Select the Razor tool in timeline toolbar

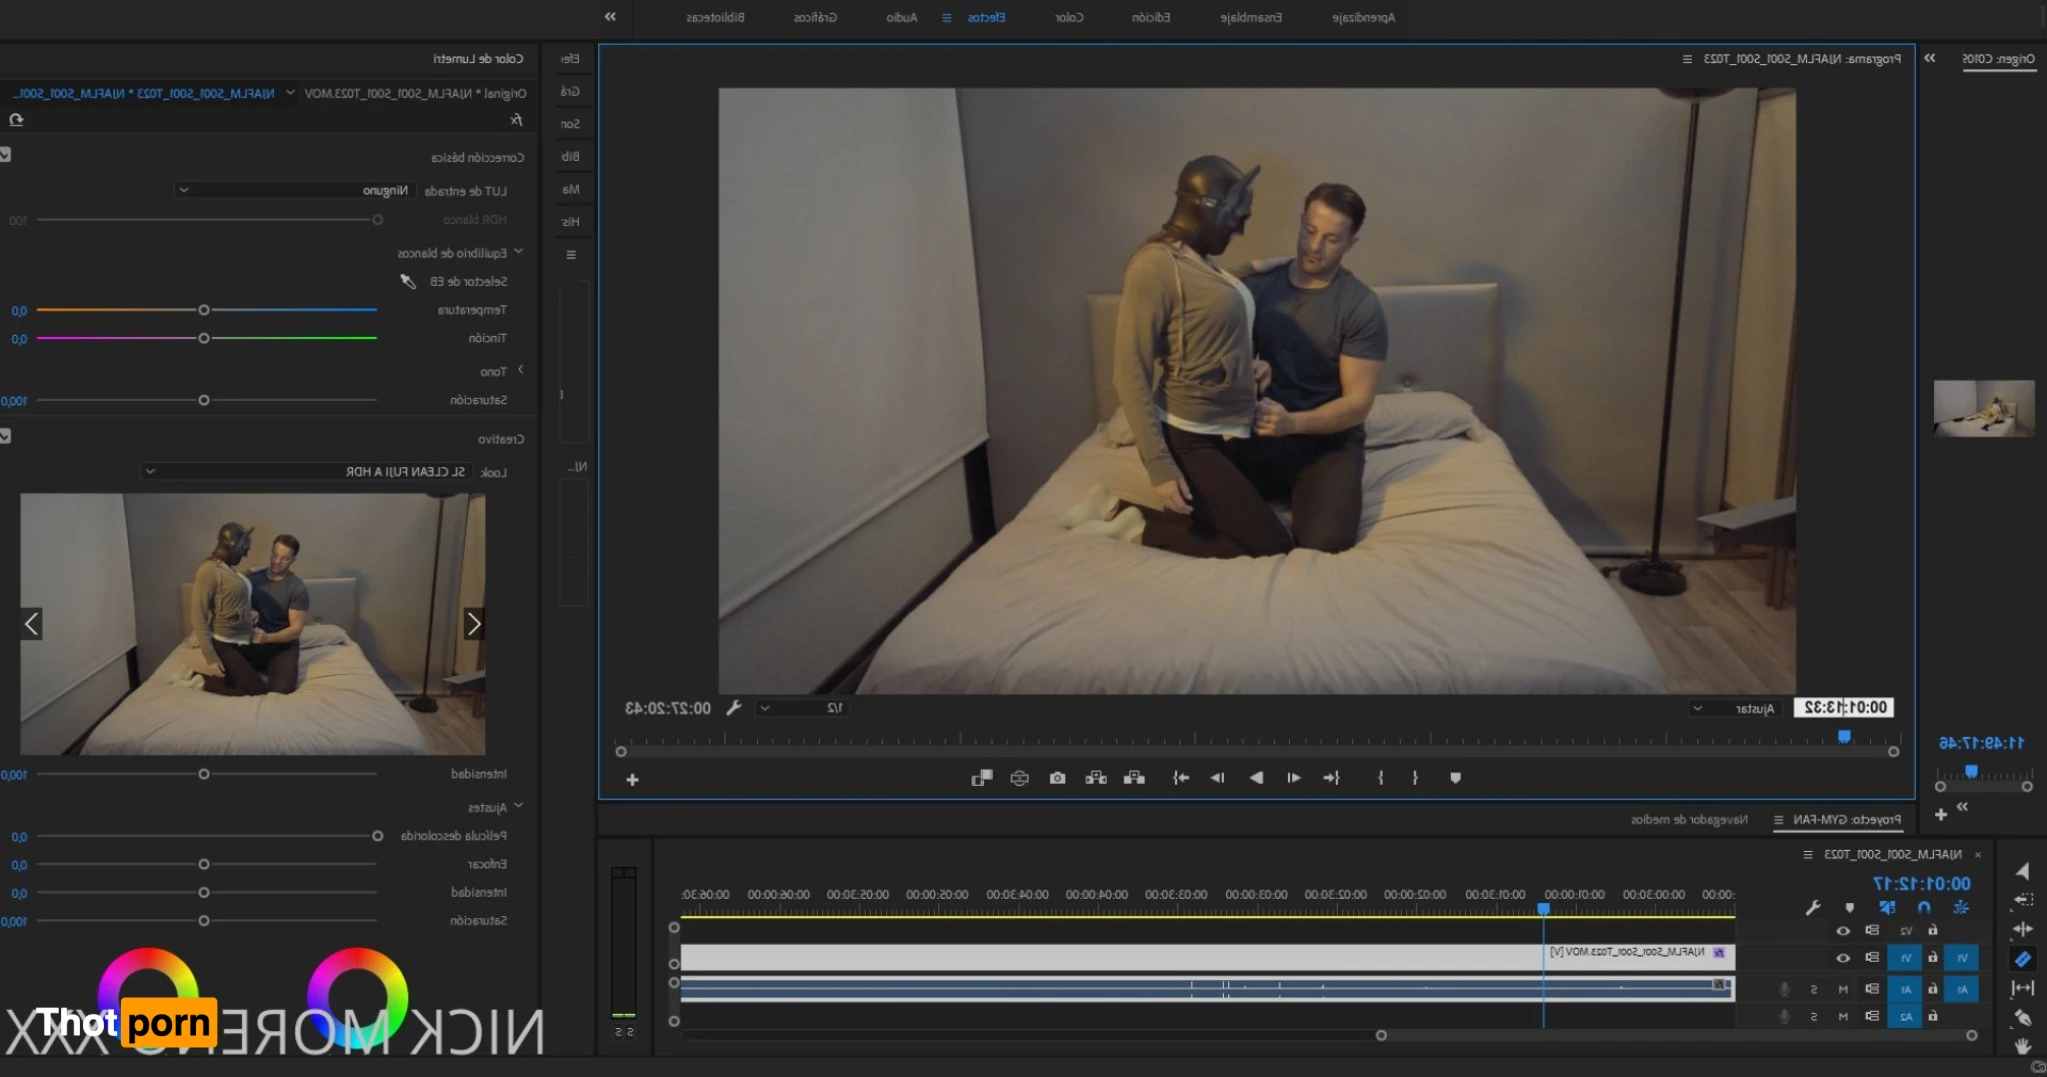[2022, 959]
